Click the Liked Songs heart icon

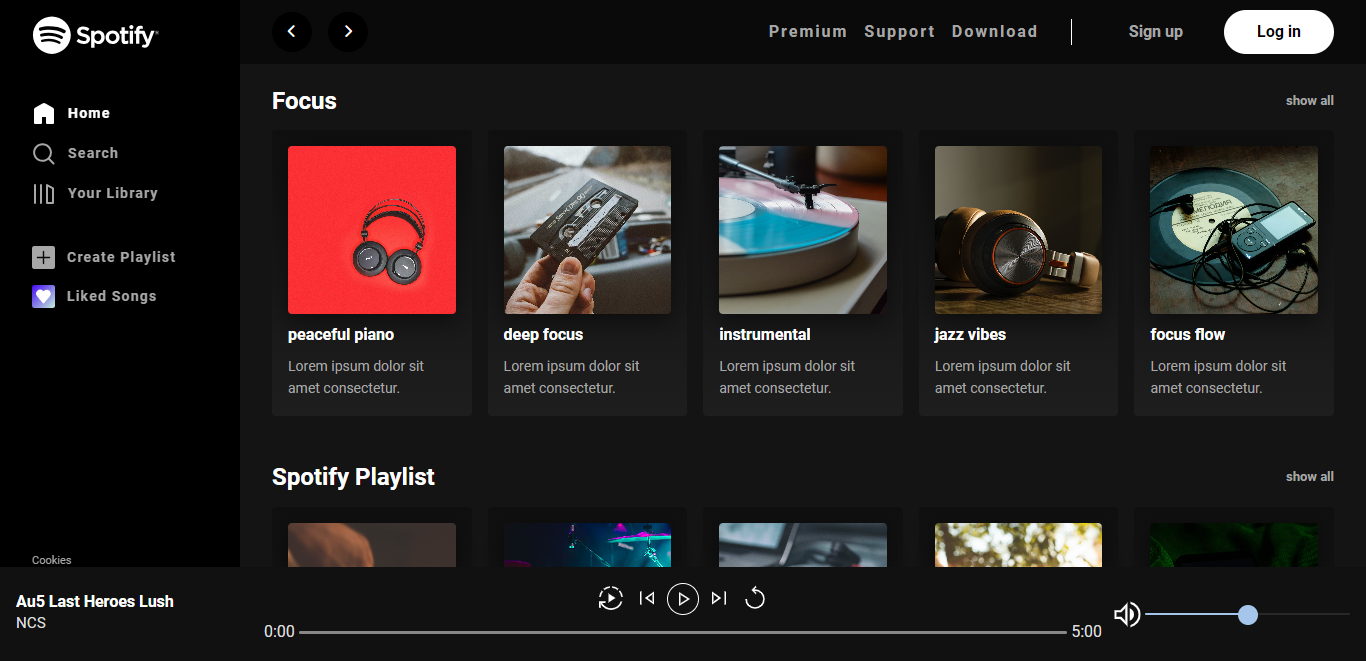point(44,296)
